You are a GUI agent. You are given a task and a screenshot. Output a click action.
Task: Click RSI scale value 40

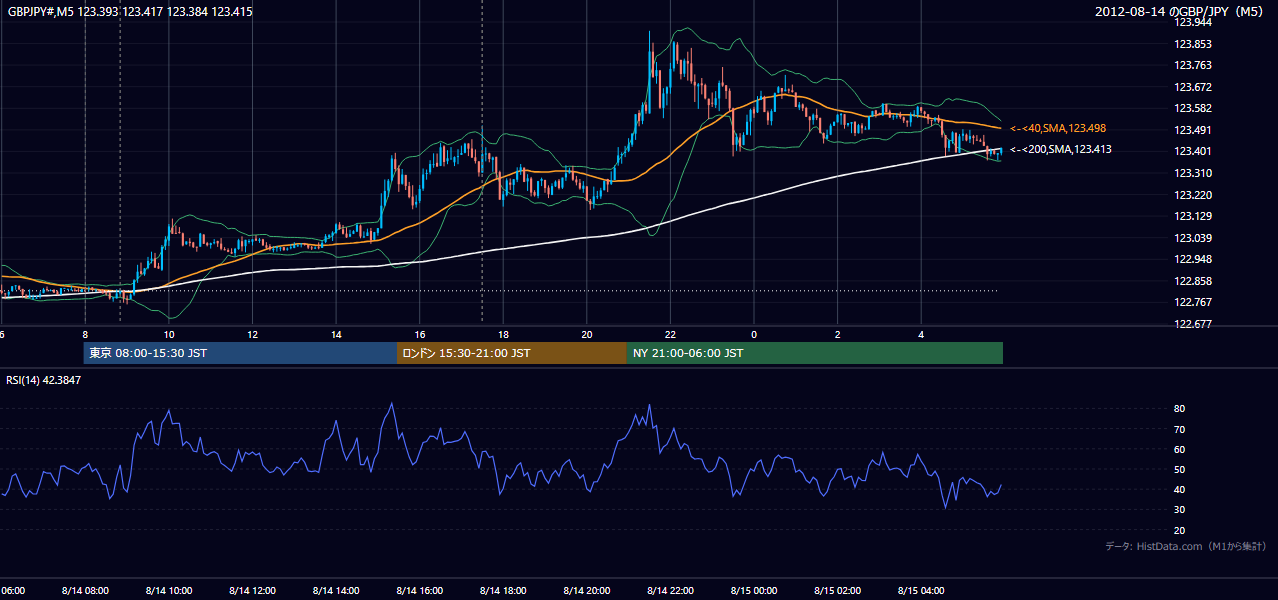(1179, 489)
